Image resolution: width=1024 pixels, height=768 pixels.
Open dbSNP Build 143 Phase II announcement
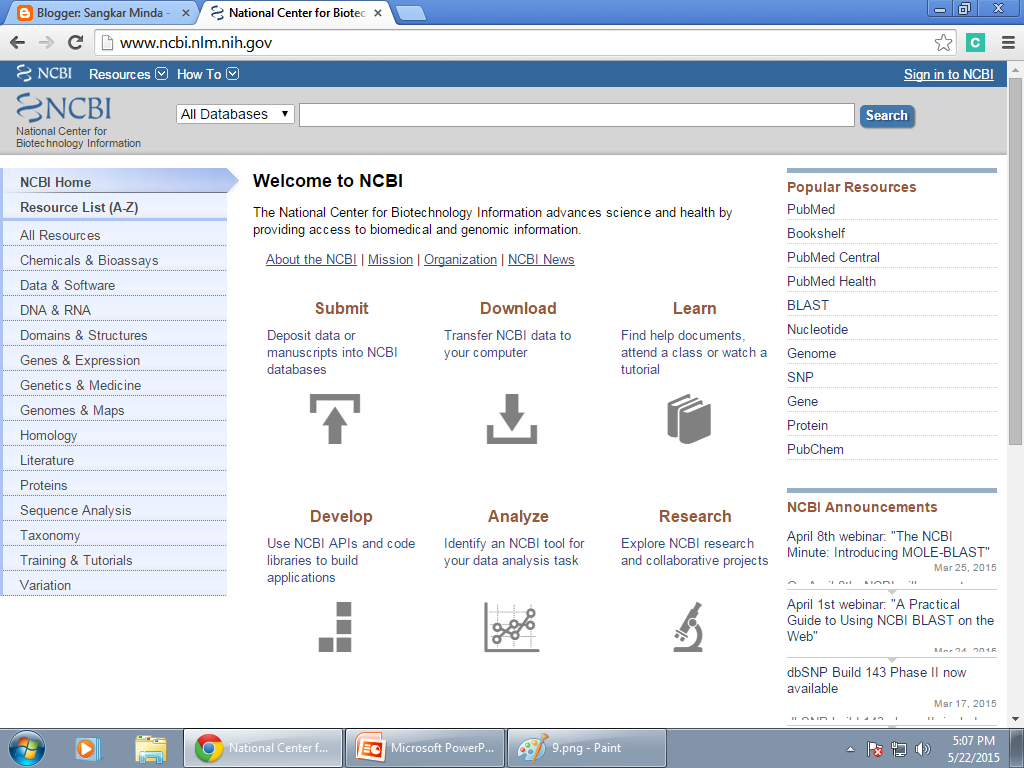point(876,680)
